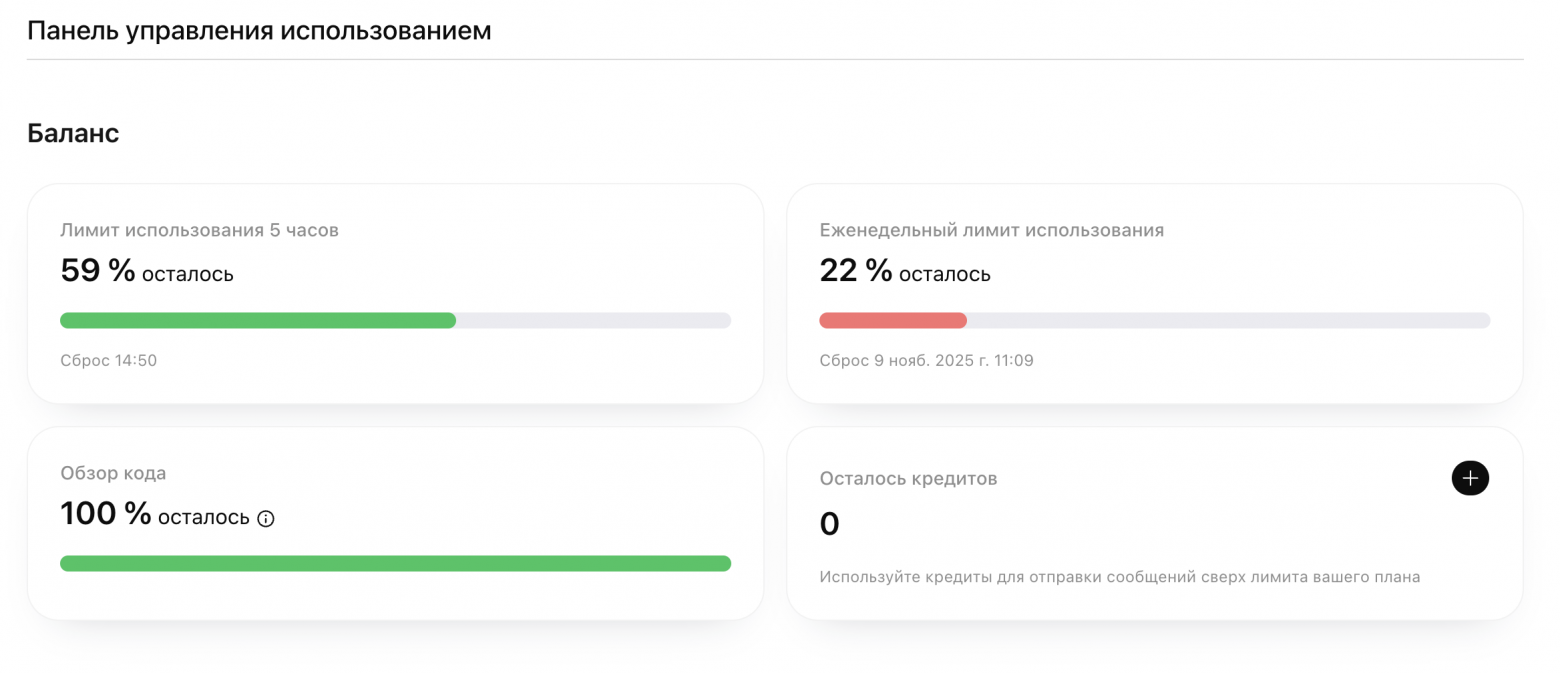Click the Сброс 9 нояб. 2025 г. label
This screenshot has width=1560, height=673.
coord(926,360)
